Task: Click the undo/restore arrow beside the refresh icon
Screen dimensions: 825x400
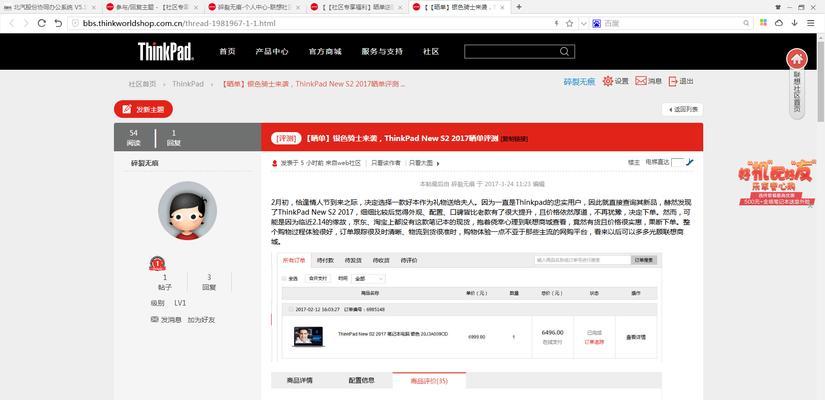Action: click(58, 23)
